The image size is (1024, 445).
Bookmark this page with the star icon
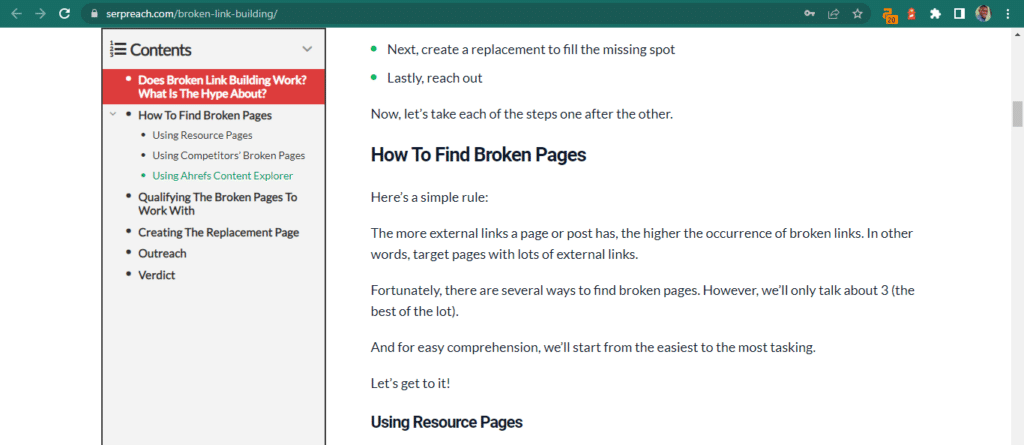tap(857, 14)
